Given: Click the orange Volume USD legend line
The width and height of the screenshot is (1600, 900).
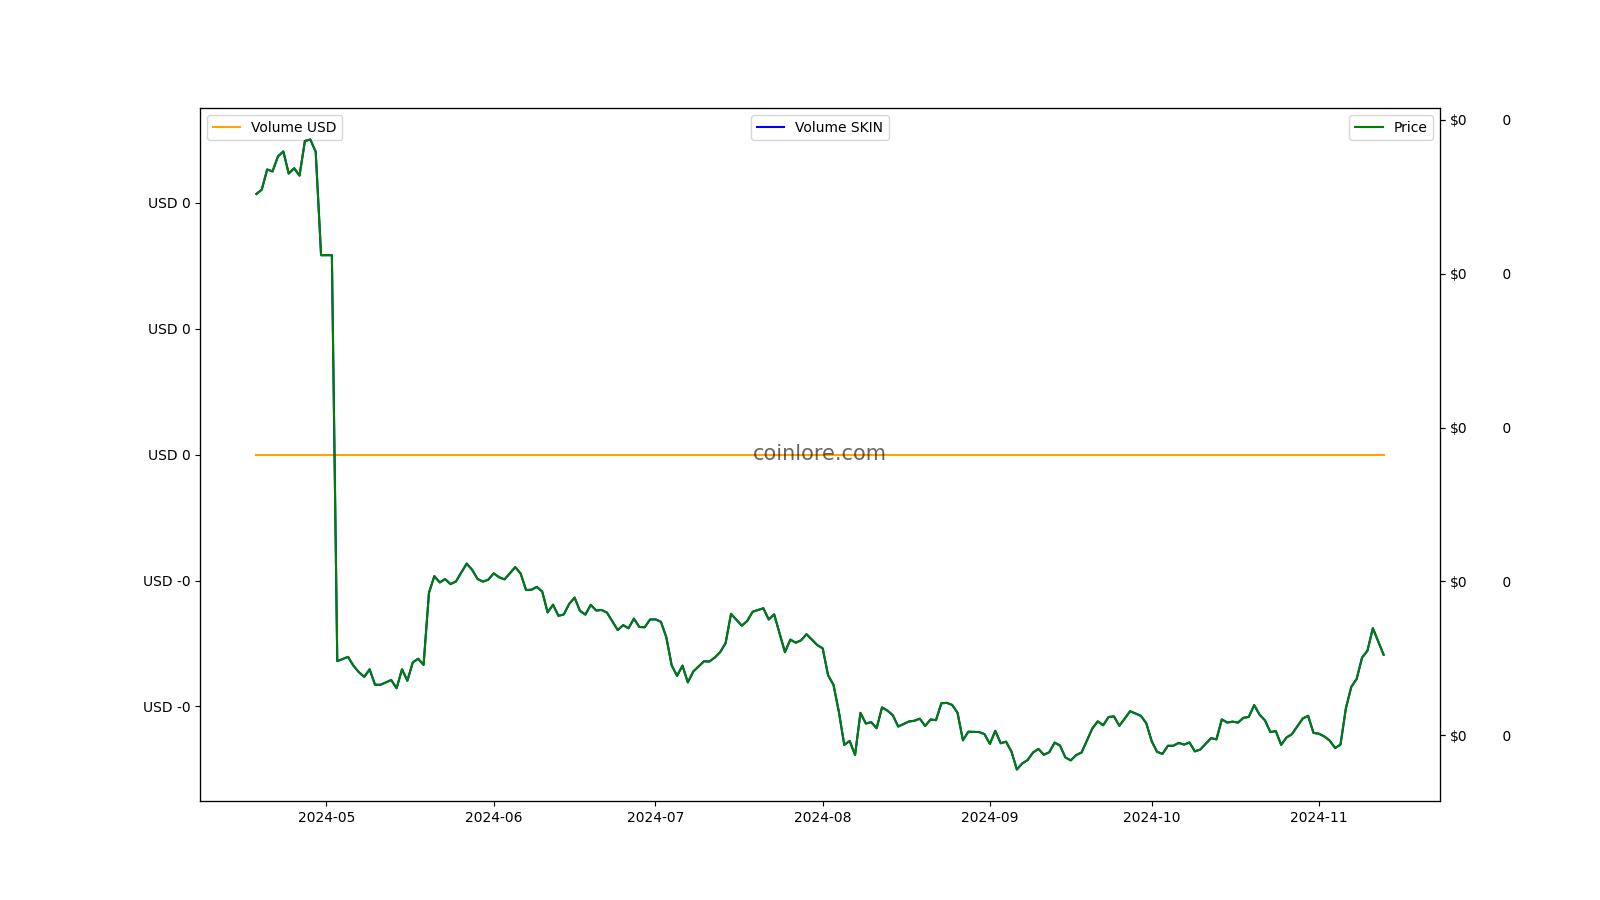Looking at the screenshot, I should pyautogui.click(x=227, y=127).
